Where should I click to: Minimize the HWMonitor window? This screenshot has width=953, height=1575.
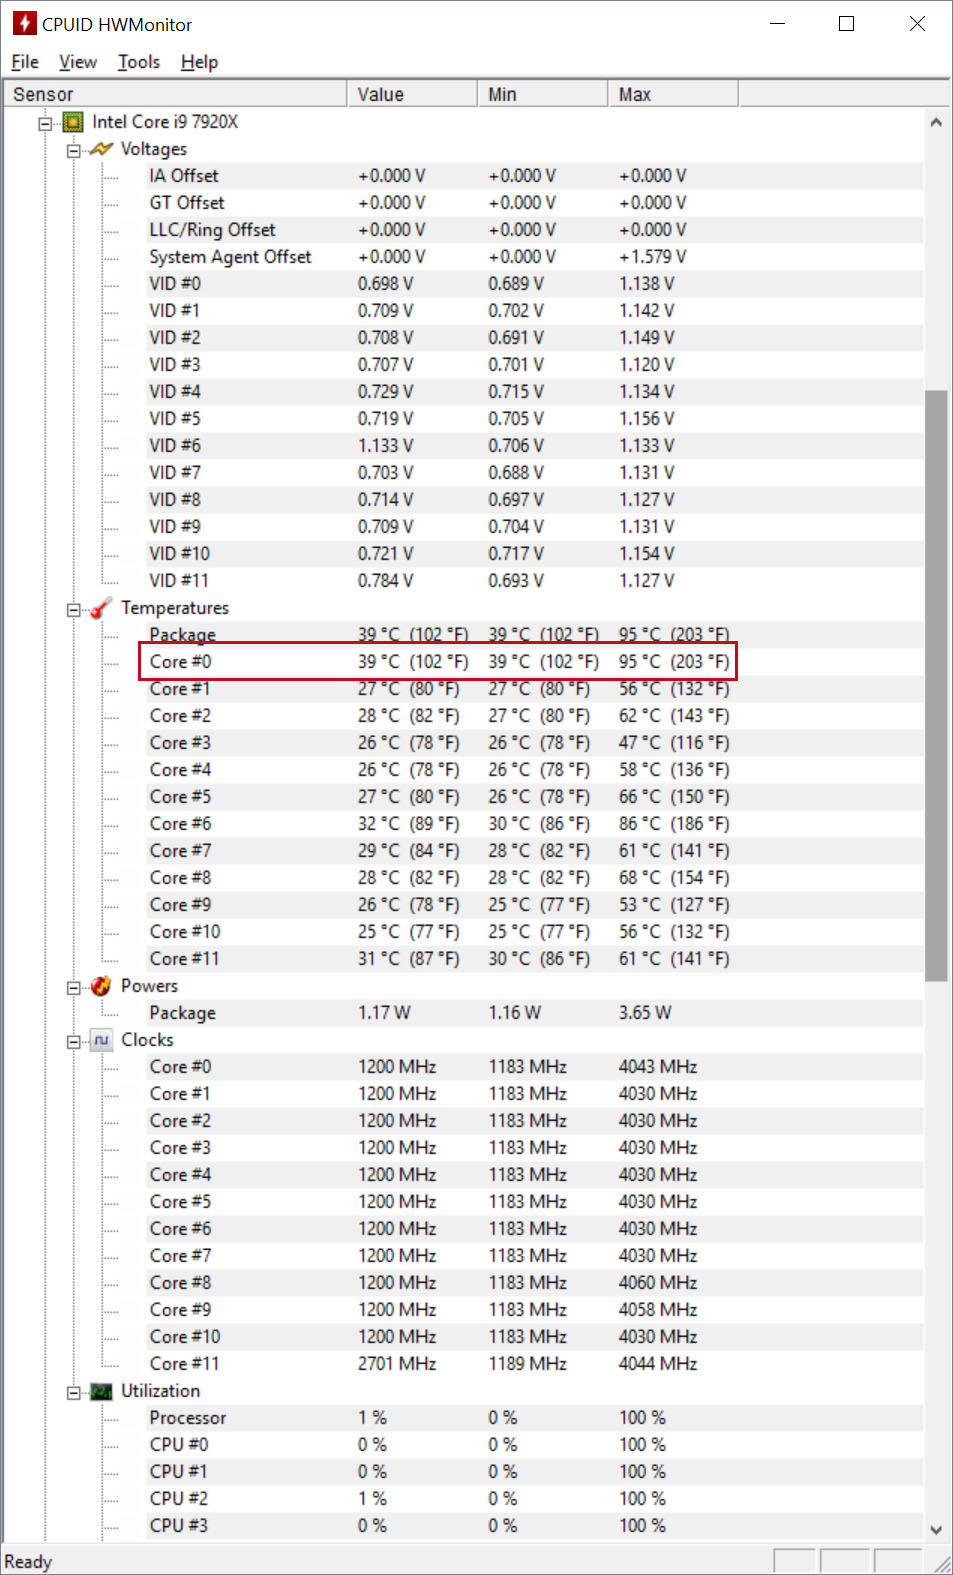[x=778, y=24]
